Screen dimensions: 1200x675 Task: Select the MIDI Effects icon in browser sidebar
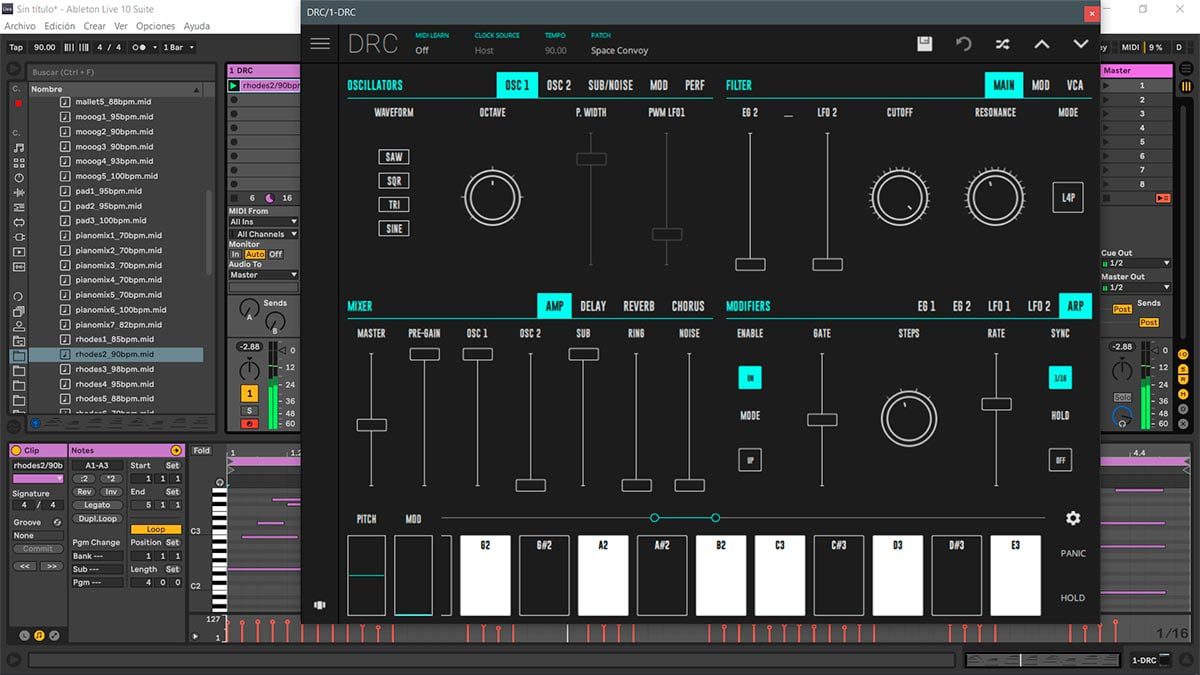pos(19,207)
